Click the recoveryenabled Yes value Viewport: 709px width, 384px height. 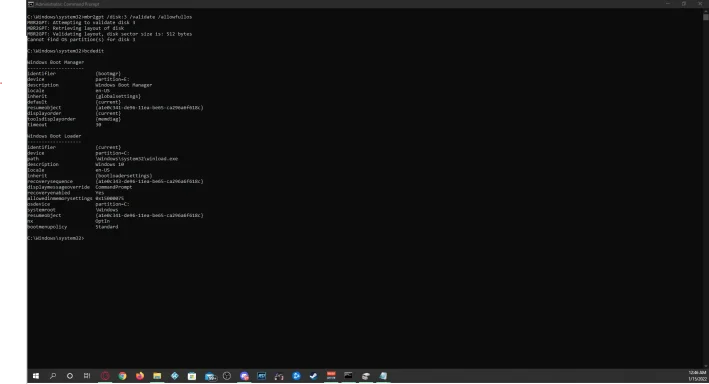click(99, 193)
